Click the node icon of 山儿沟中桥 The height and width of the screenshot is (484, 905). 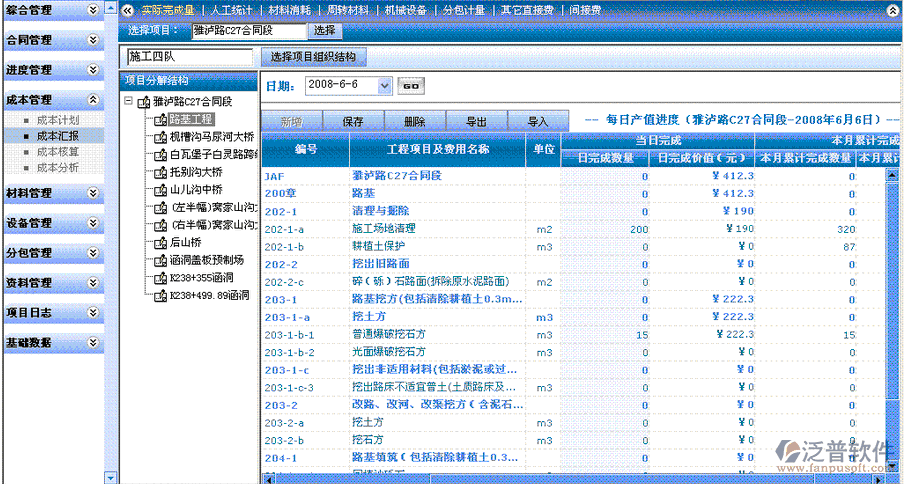(160, 189)
